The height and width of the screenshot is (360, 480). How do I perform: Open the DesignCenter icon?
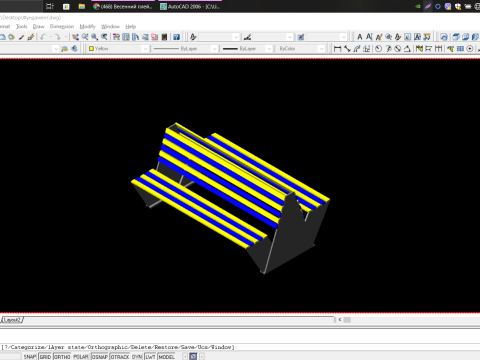point(126,37)
